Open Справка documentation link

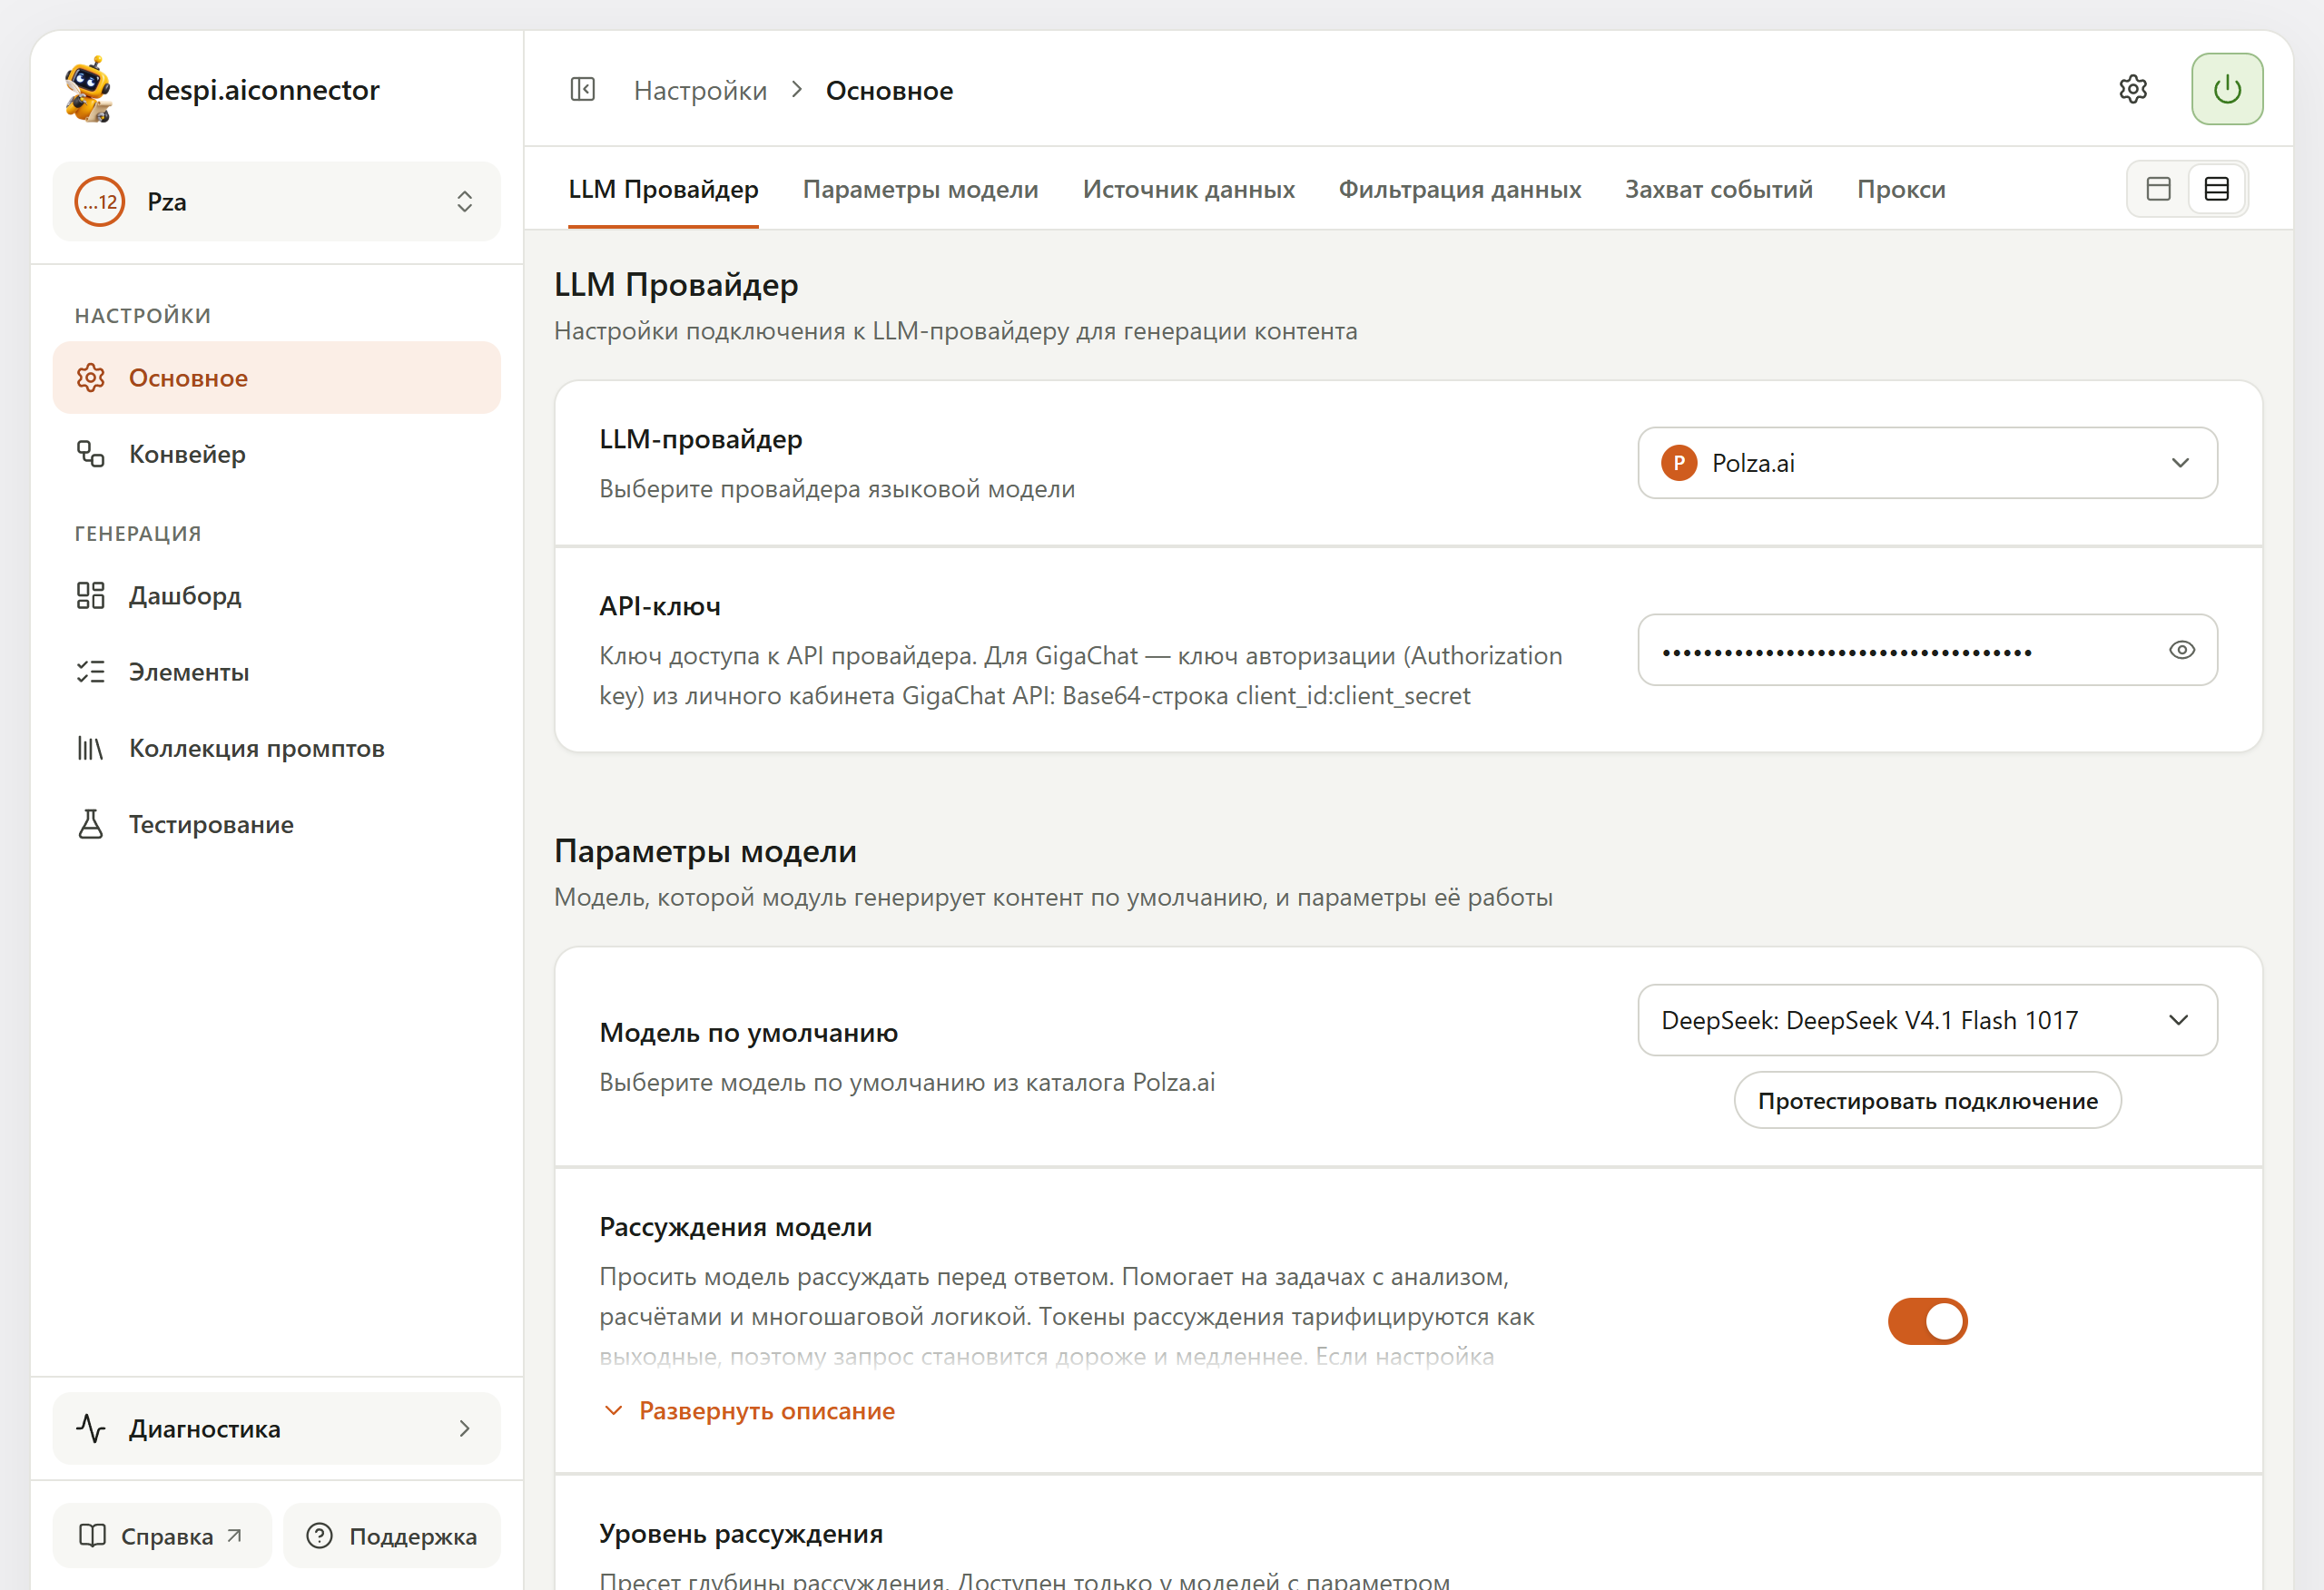click(162, 1535)
